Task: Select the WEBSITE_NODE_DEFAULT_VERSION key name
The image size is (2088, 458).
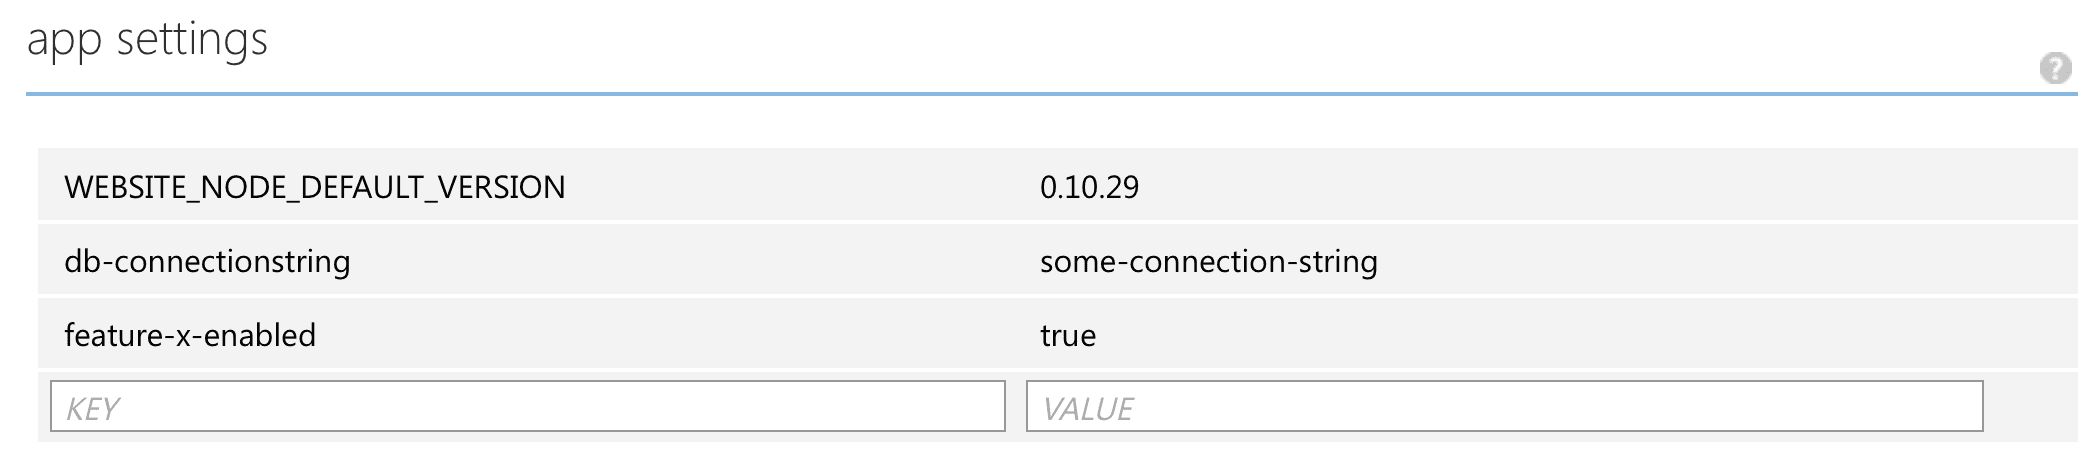Action: (x=315, y=187)
